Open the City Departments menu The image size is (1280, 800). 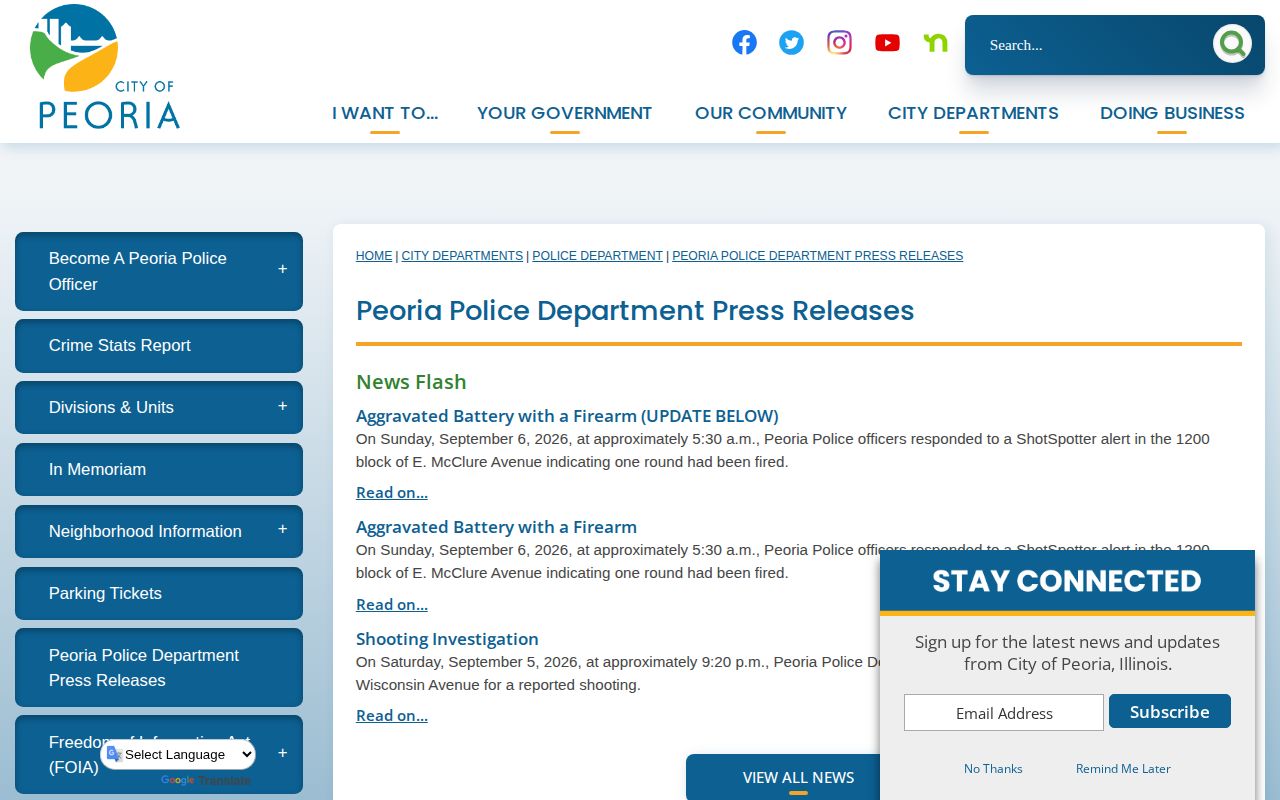click(973, 113)
